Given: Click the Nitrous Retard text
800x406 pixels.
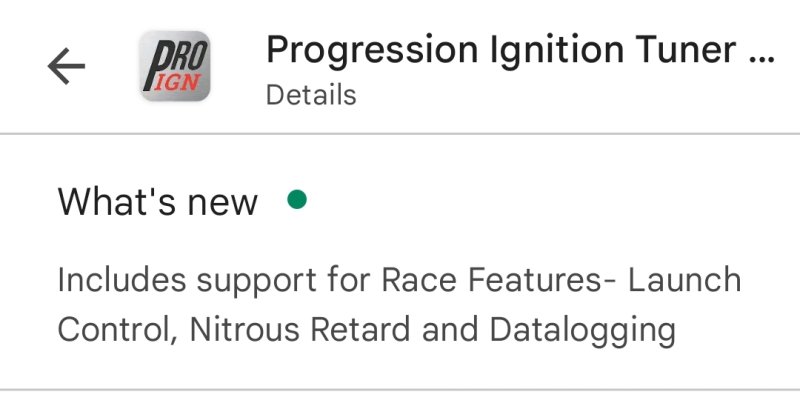Looking at the screenshot, I should click(x=300, y=329).
